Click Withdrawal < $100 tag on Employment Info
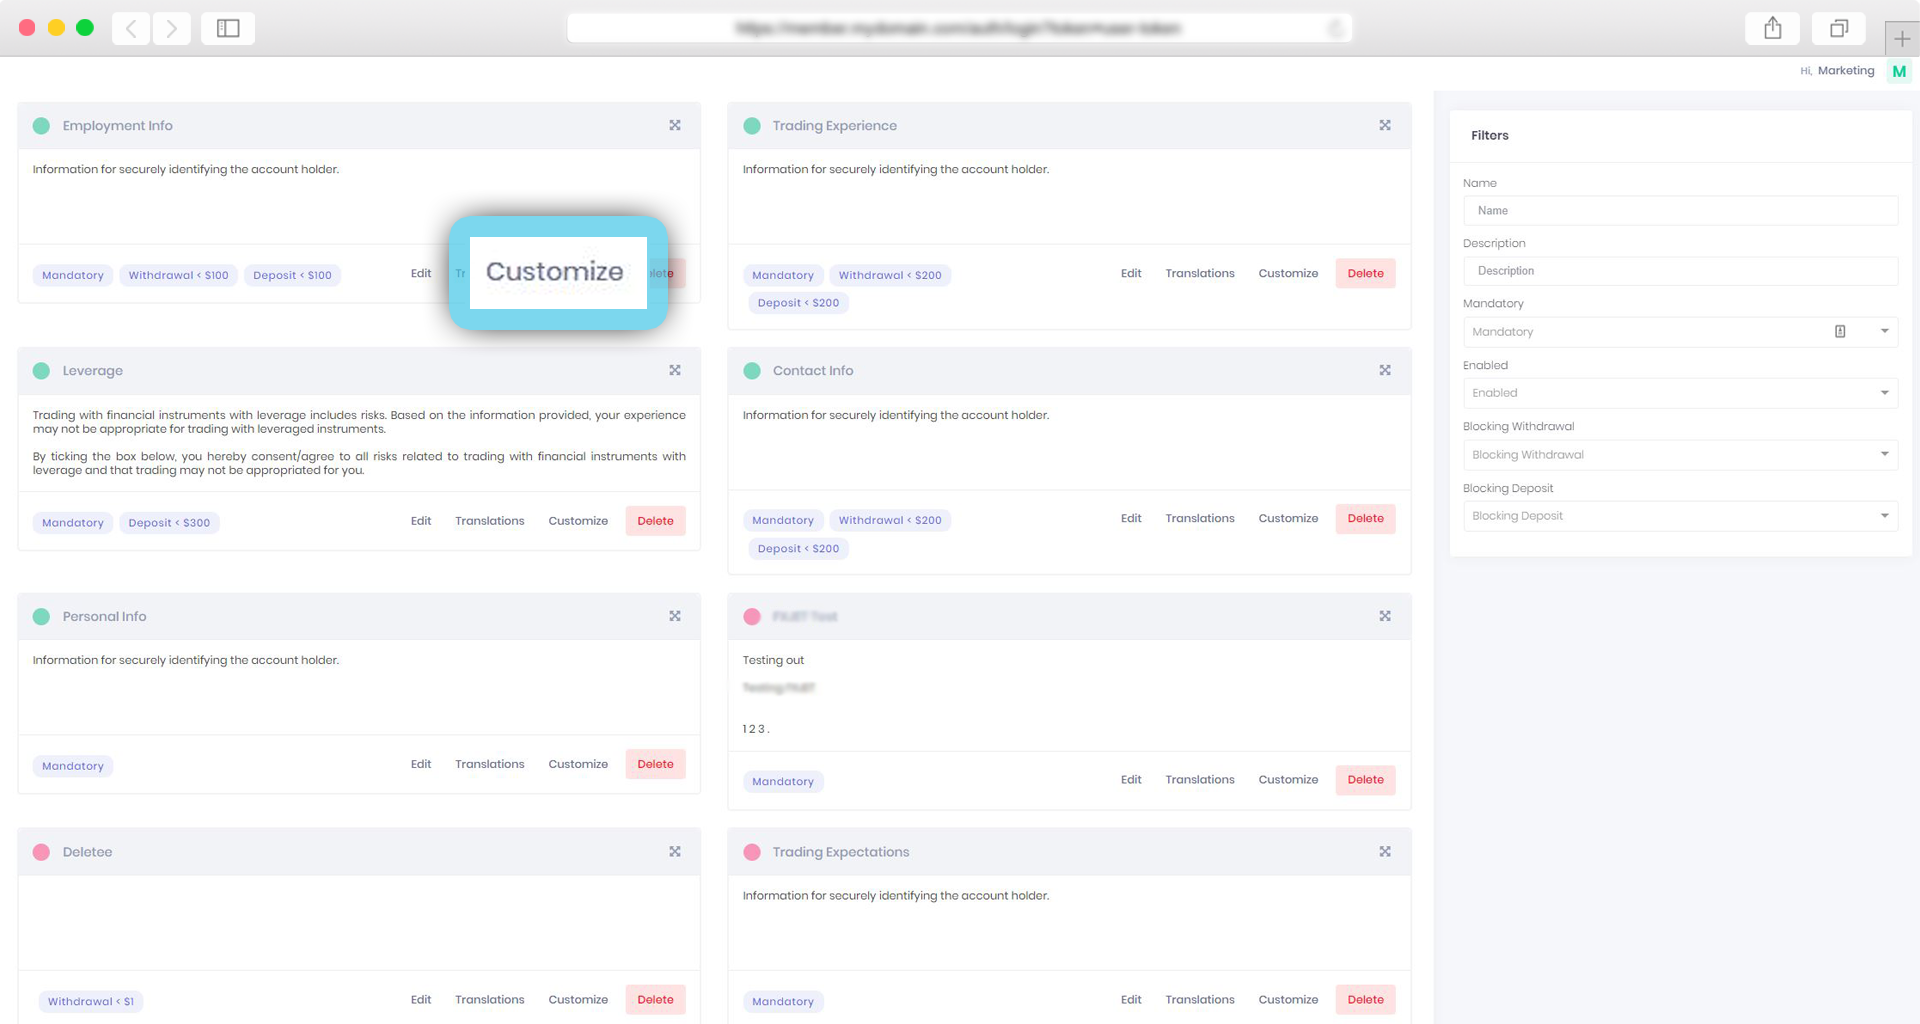Screen dimensions: 1920x1024 178,276
